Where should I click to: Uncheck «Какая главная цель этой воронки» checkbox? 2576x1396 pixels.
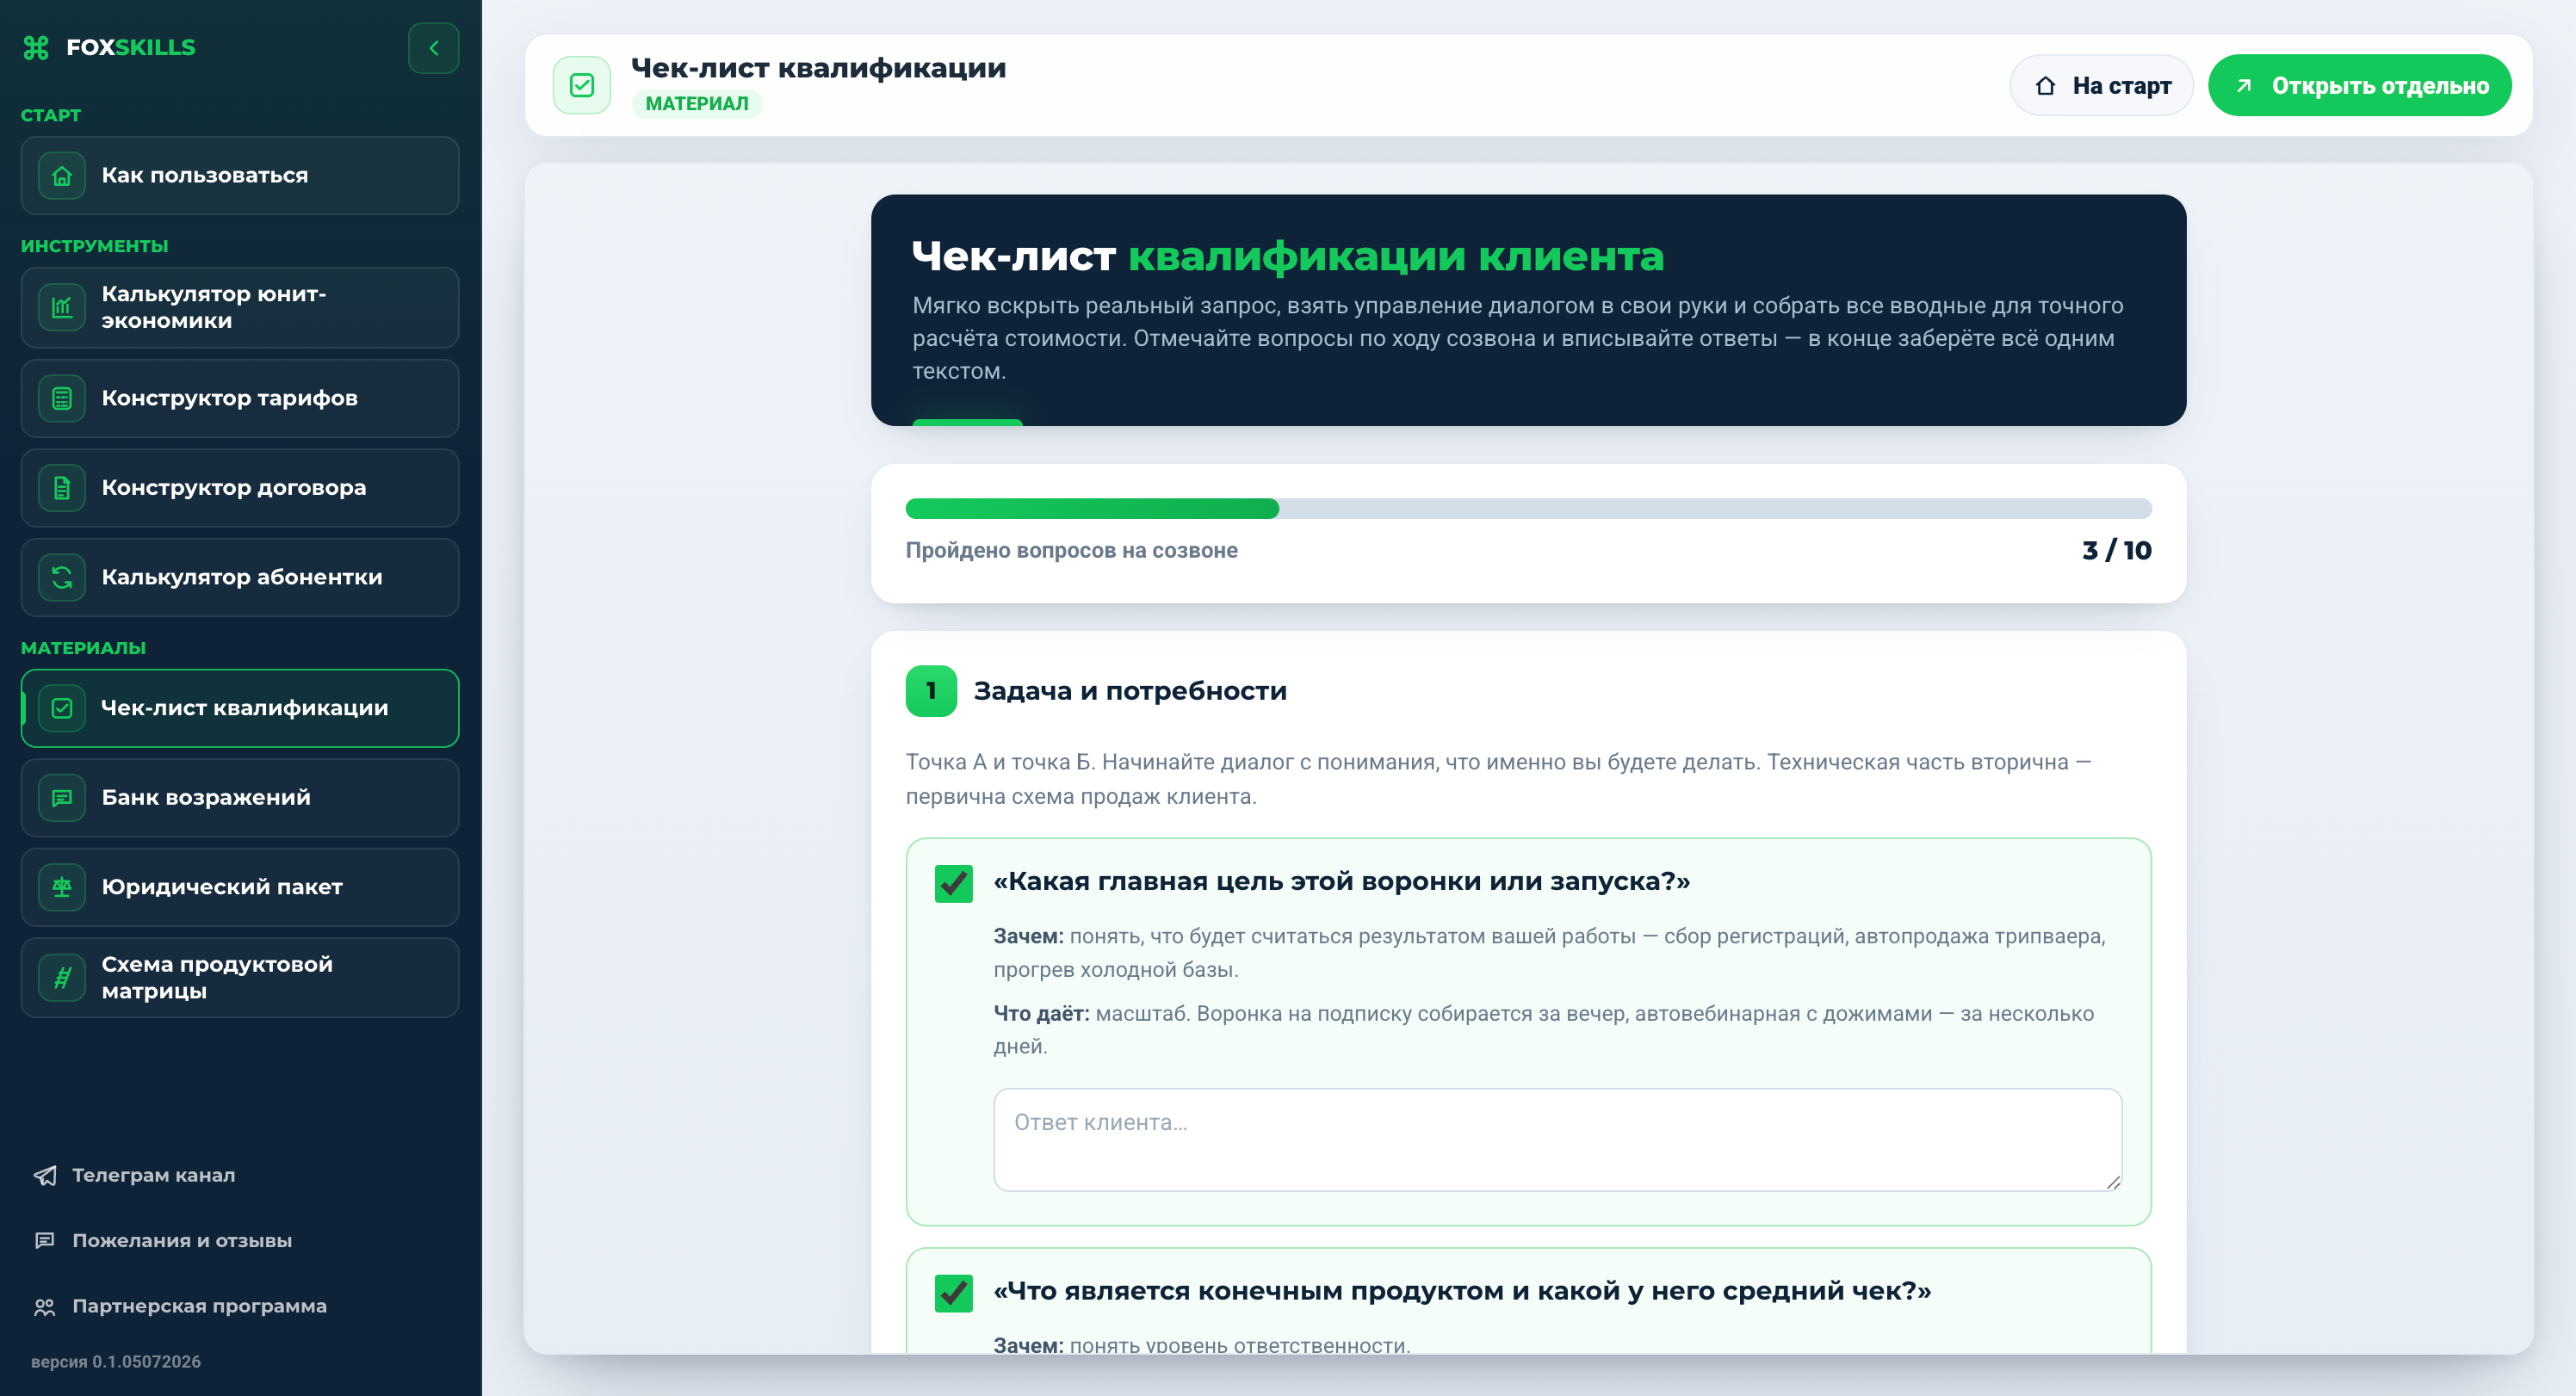[x=954, y=883]
